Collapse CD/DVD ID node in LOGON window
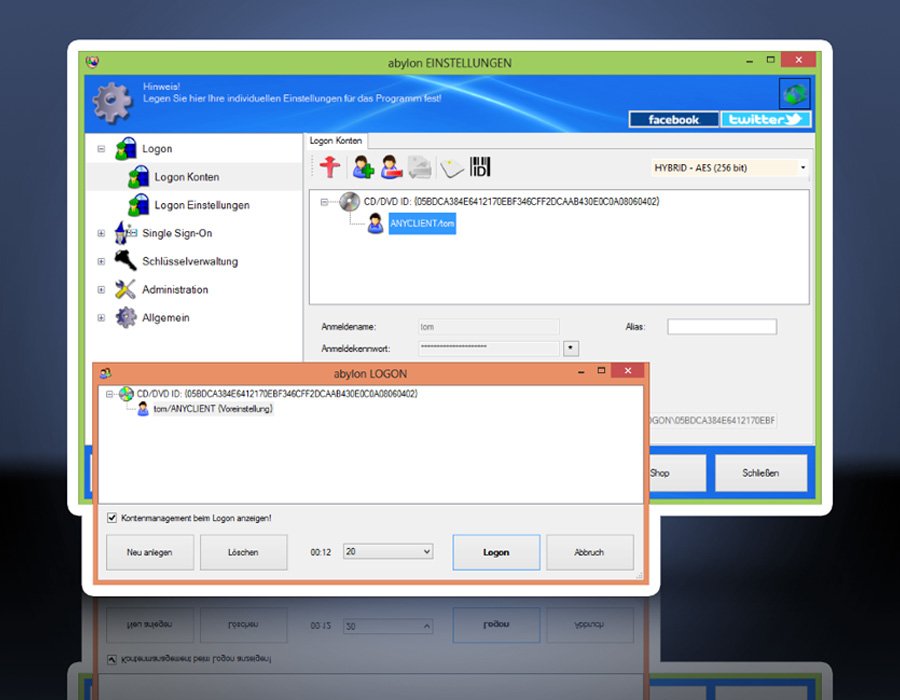Screen dimensions: 900x700 109,394
